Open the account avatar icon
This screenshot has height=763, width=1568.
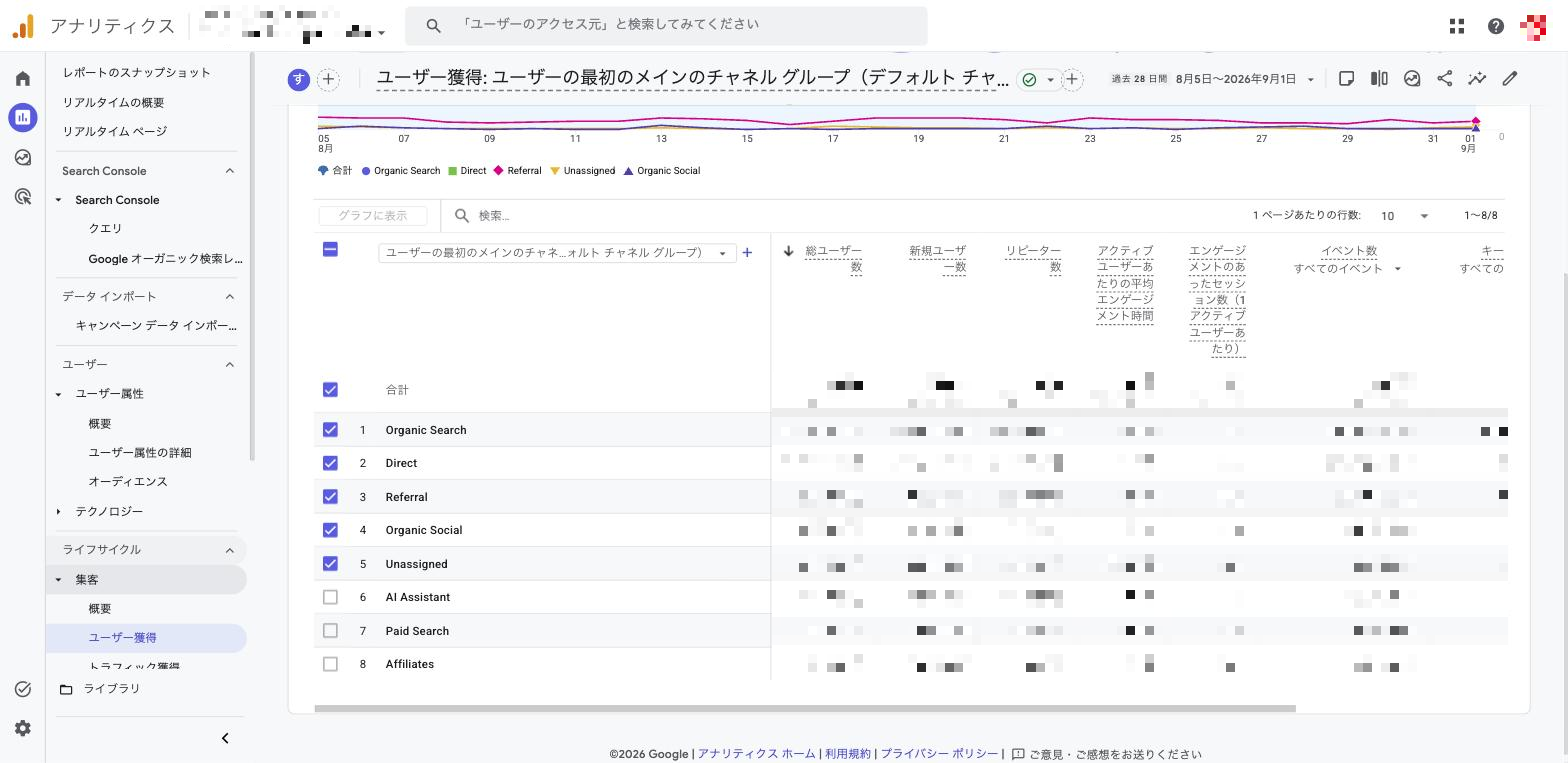[x=1534, y=27]
